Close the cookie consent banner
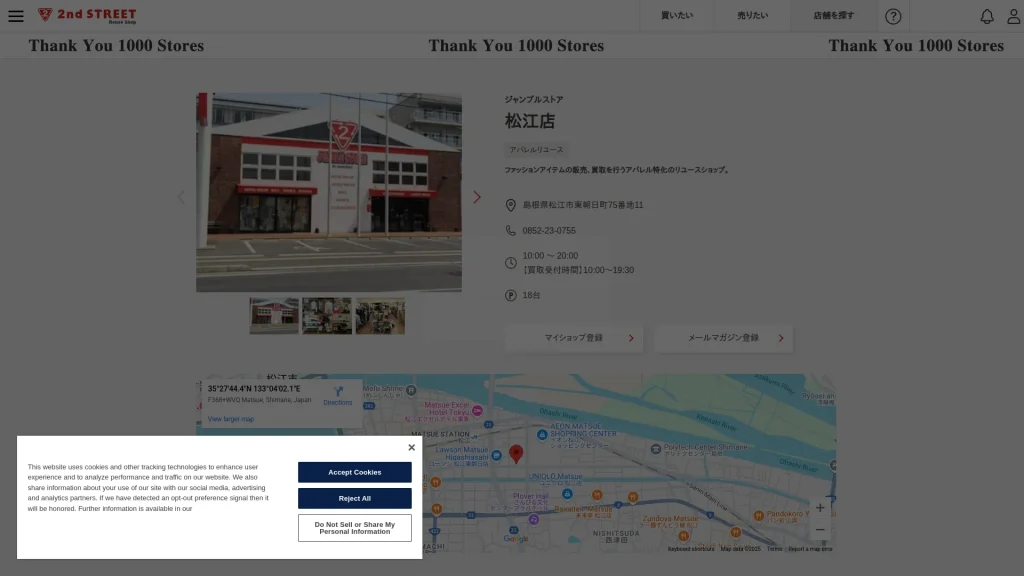Screen dimensions: 1024x576 tap(411, 447)
